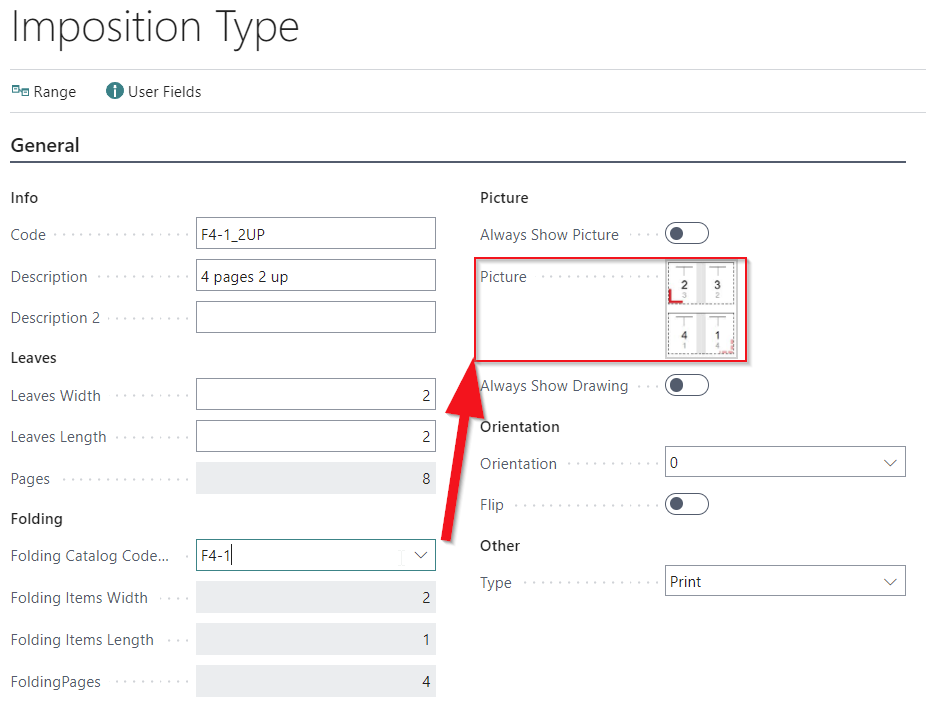
Task: Click the Leaves Length input
Action: tap(315, 437)
